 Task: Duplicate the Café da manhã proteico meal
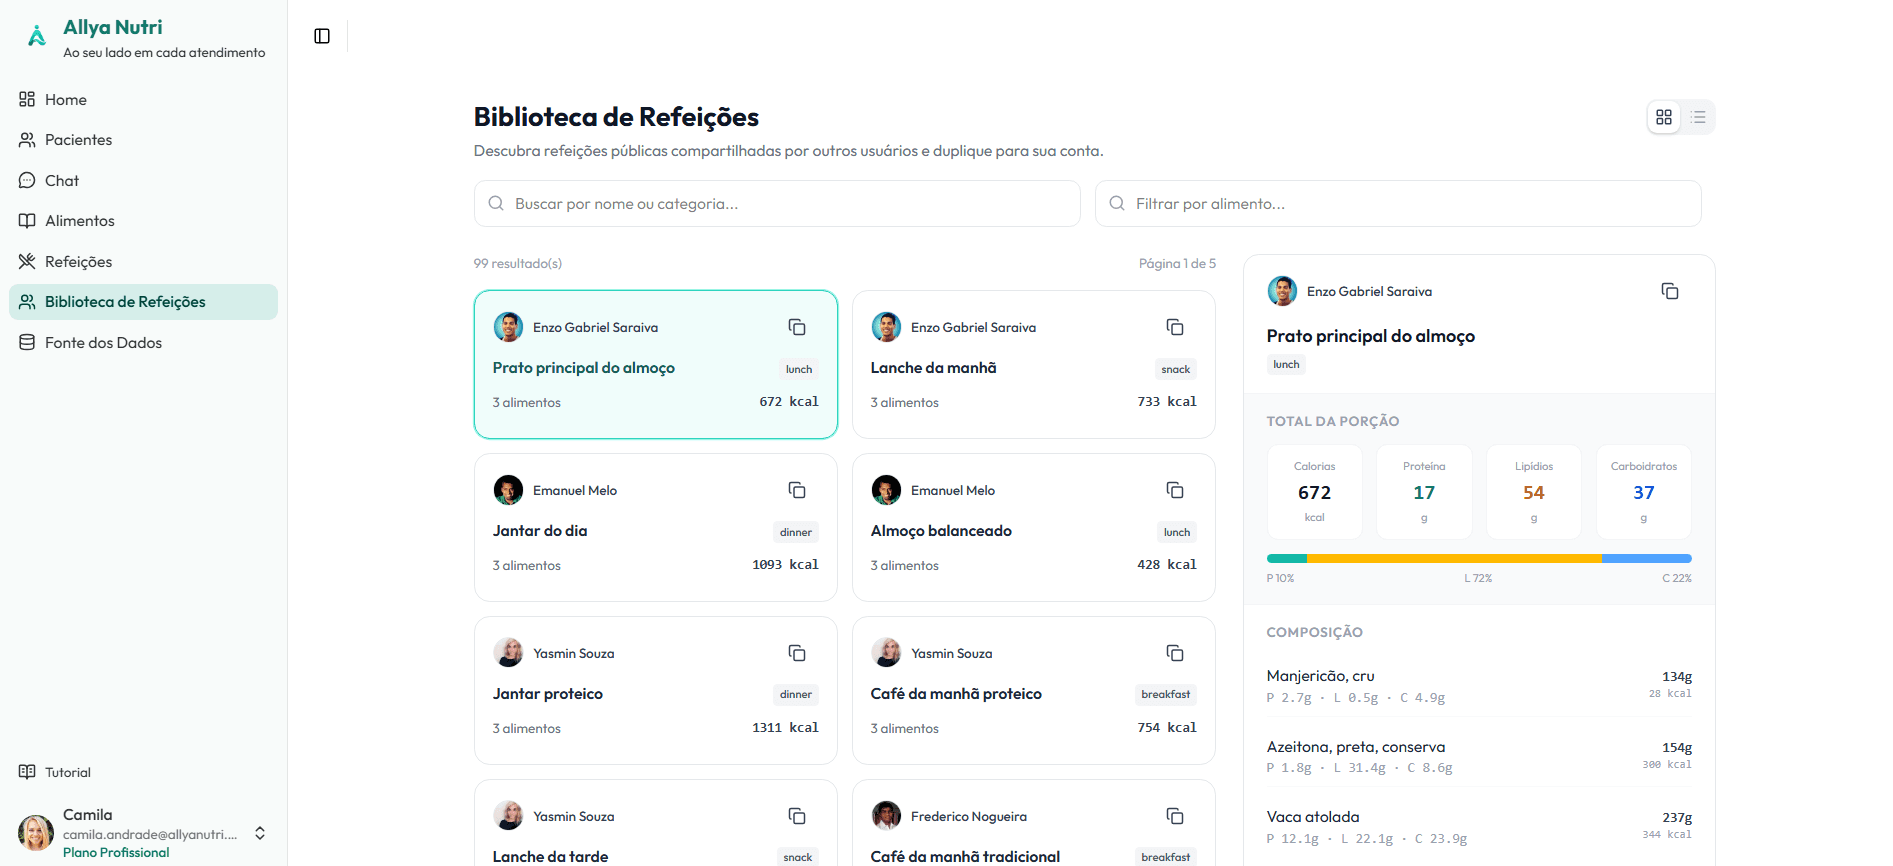1175,653
